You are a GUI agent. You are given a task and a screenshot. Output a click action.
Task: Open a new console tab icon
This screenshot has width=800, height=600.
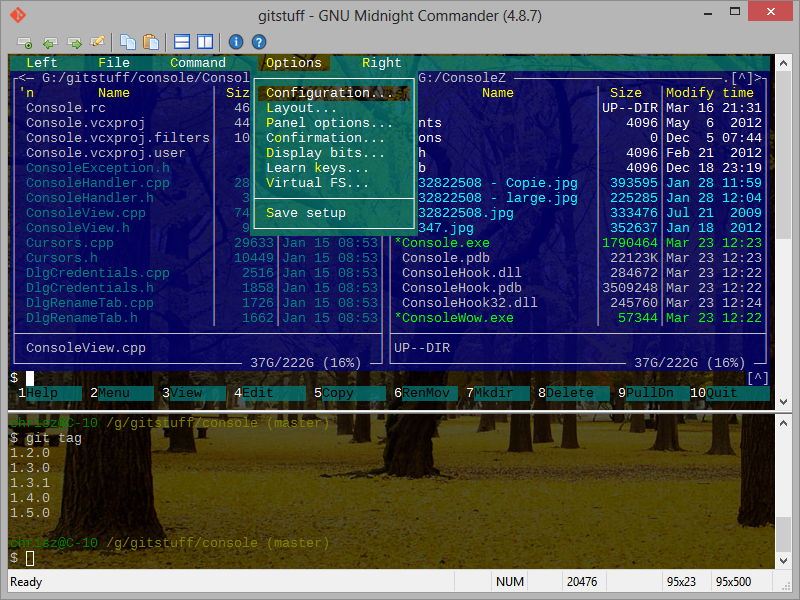tap(26, 42)
